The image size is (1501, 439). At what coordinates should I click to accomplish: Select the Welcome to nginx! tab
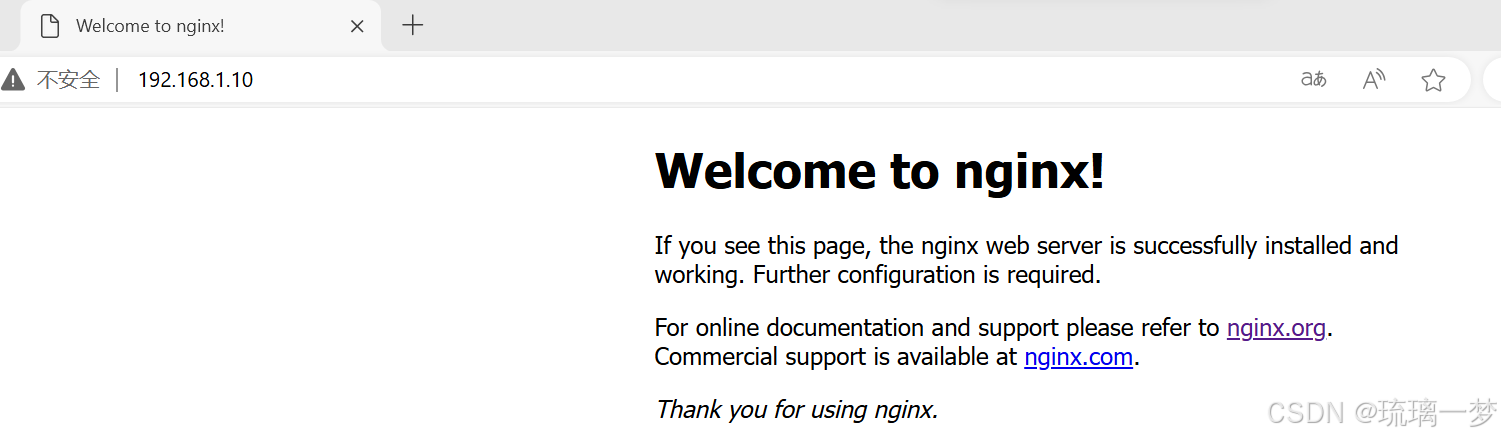(x=201, y=26)
